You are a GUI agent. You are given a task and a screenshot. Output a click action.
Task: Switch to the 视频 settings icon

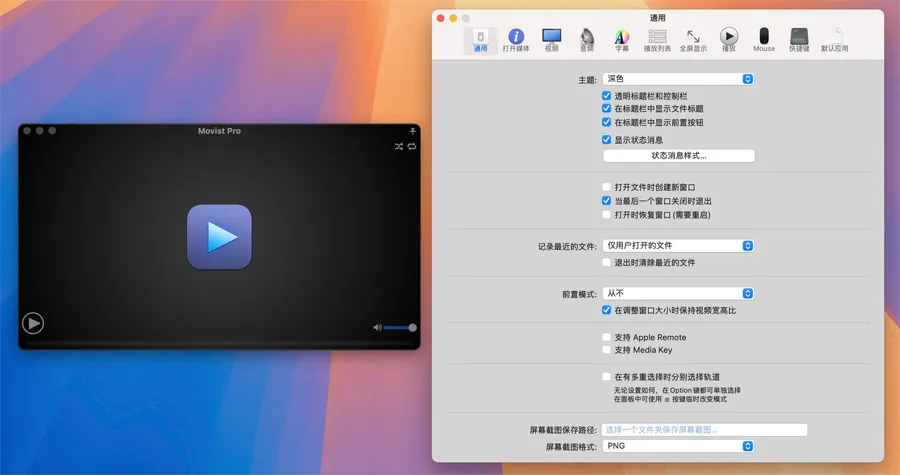click(x=551, y=39)
